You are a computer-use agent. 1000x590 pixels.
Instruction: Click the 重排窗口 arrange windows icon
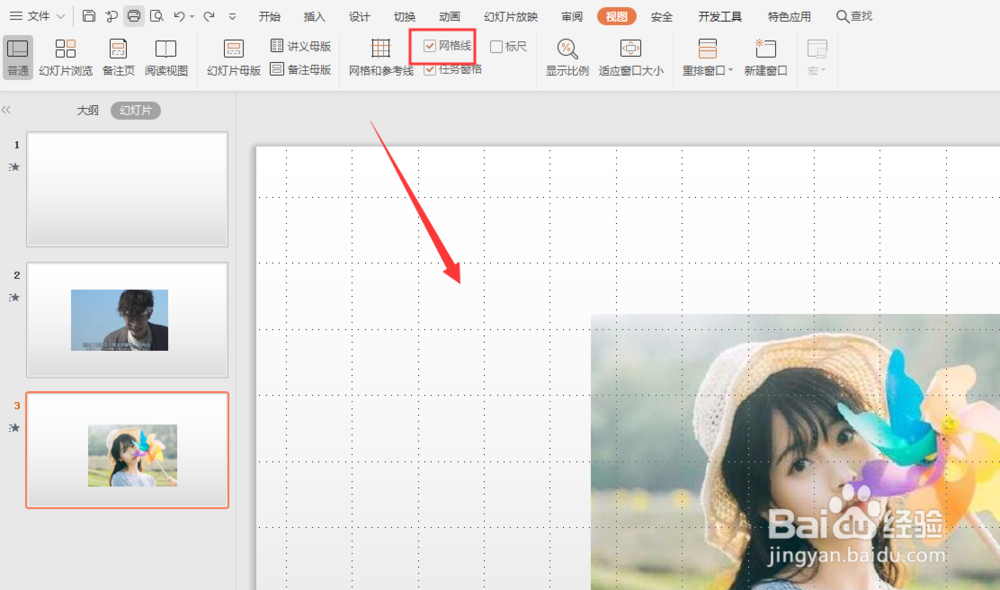point(707,48)
